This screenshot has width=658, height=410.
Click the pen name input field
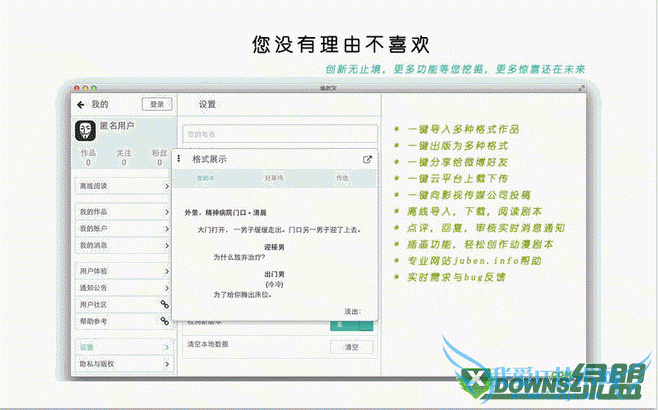280,134
